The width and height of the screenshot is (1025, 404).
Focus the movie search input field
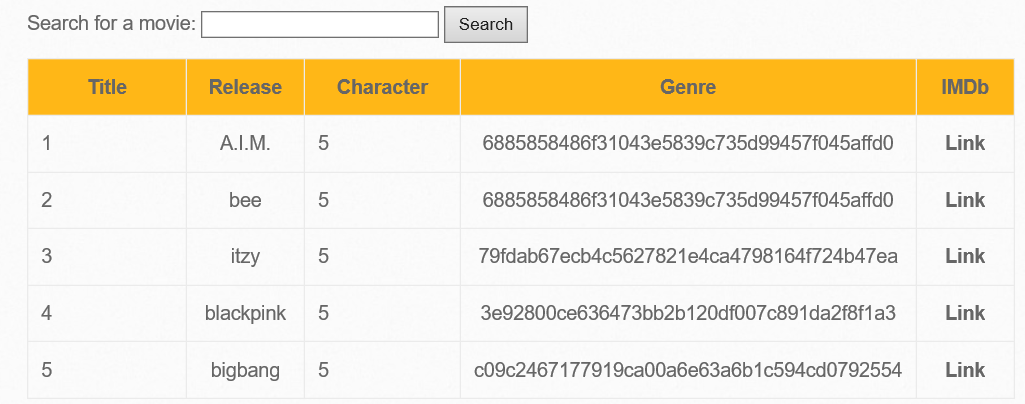(320, 25)
